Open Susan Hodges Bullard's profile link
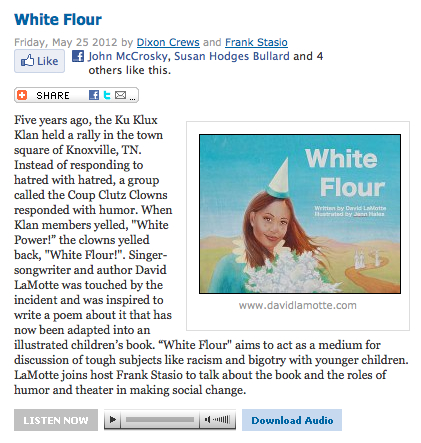The width and height of the screenshot is (421, 443). click(232, 56)
